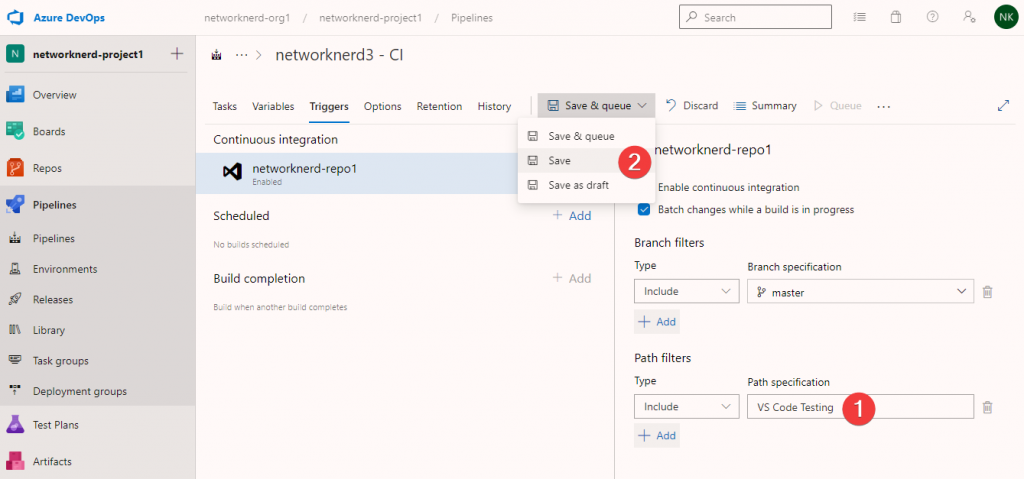The image size is (1024, 479).
Task: Open the Summary view
Action: pyautogui.click(x=765, y=106)
